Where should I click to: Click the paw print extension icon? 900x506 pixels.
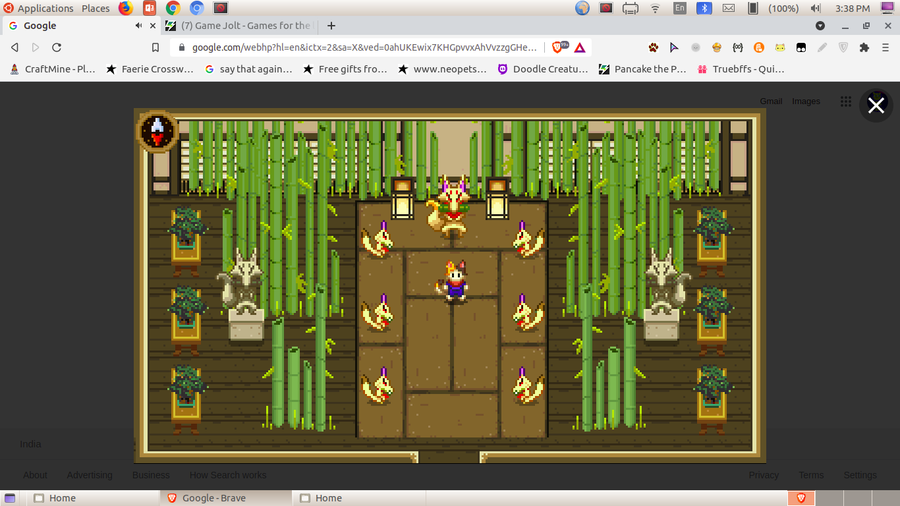[653, 48]
